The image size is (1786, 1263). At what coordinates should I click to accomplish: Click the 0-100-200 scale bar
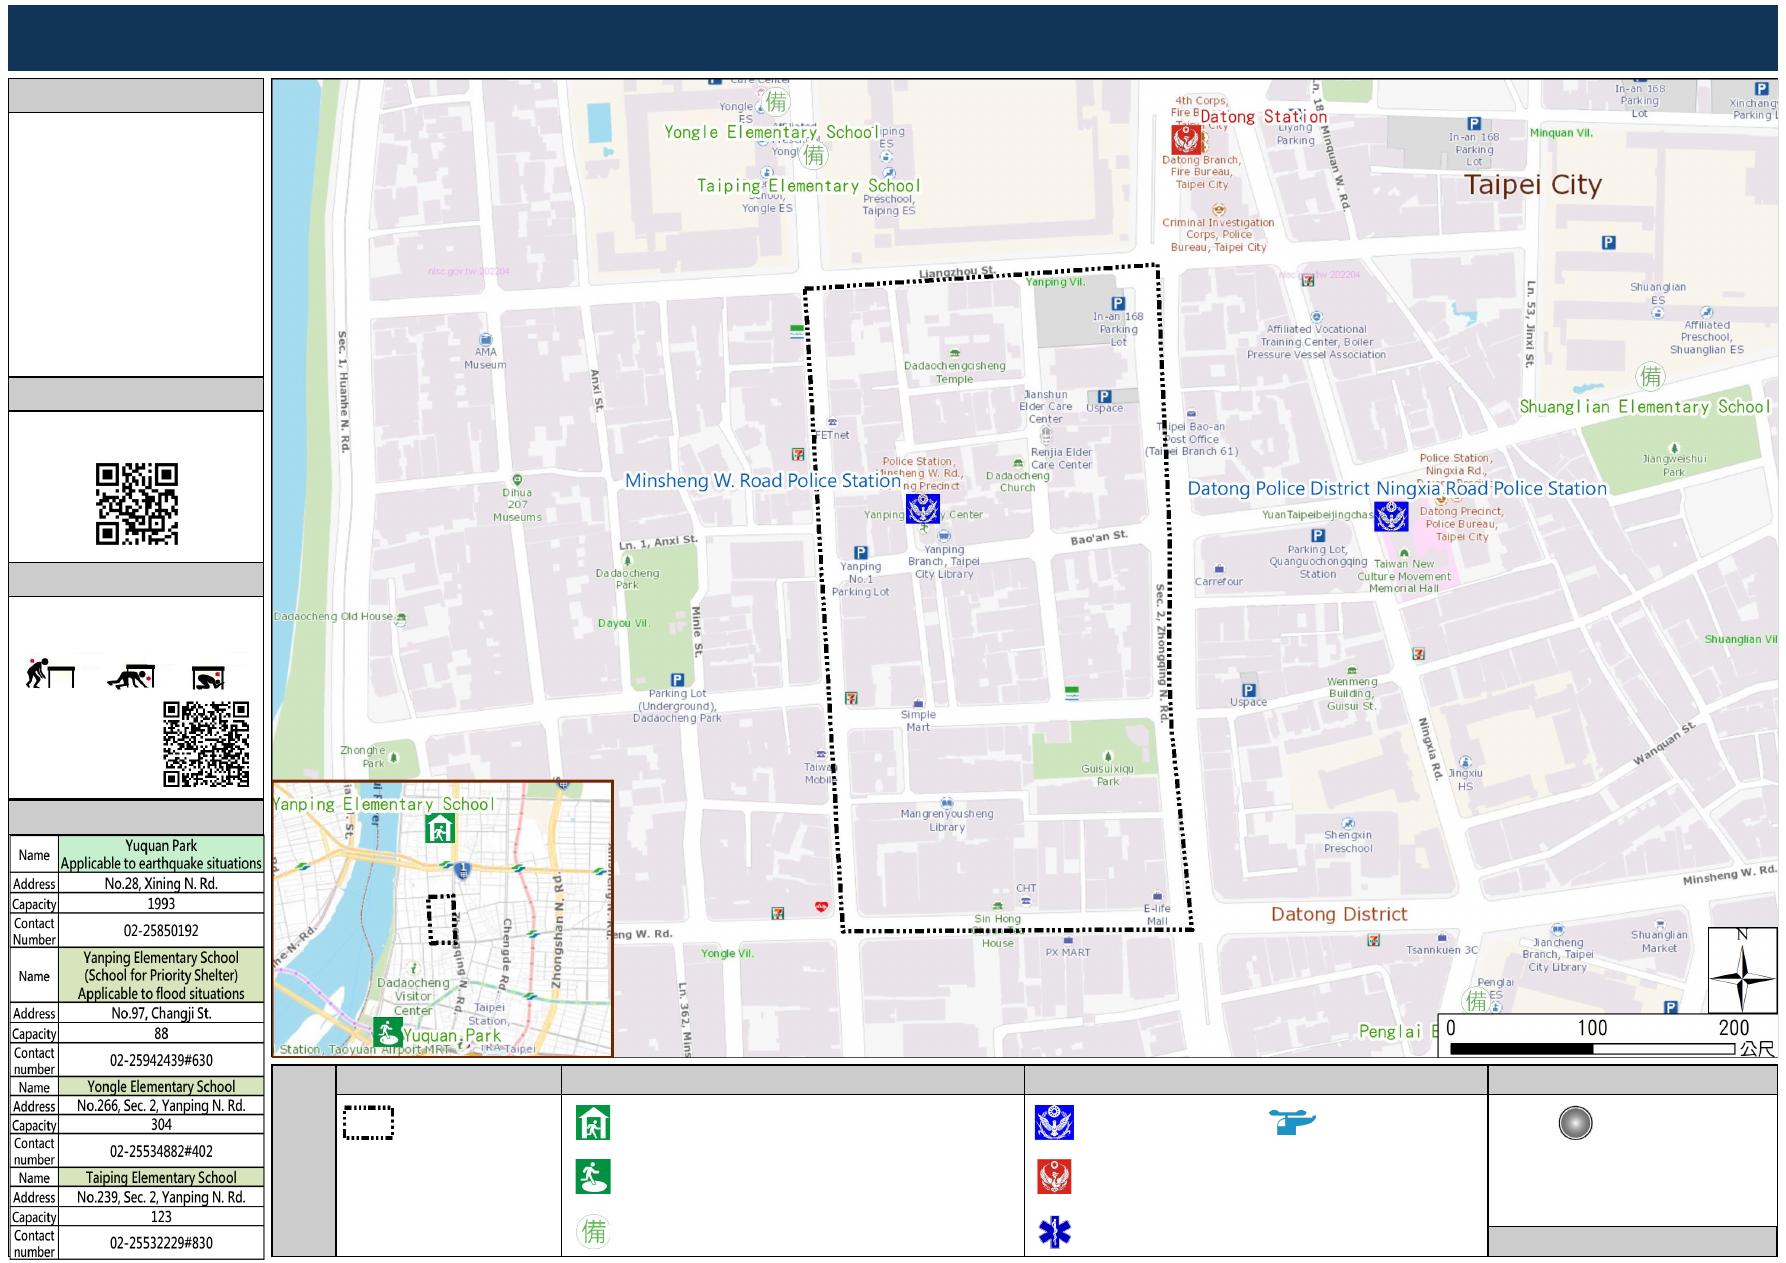coord(1592,1048)
